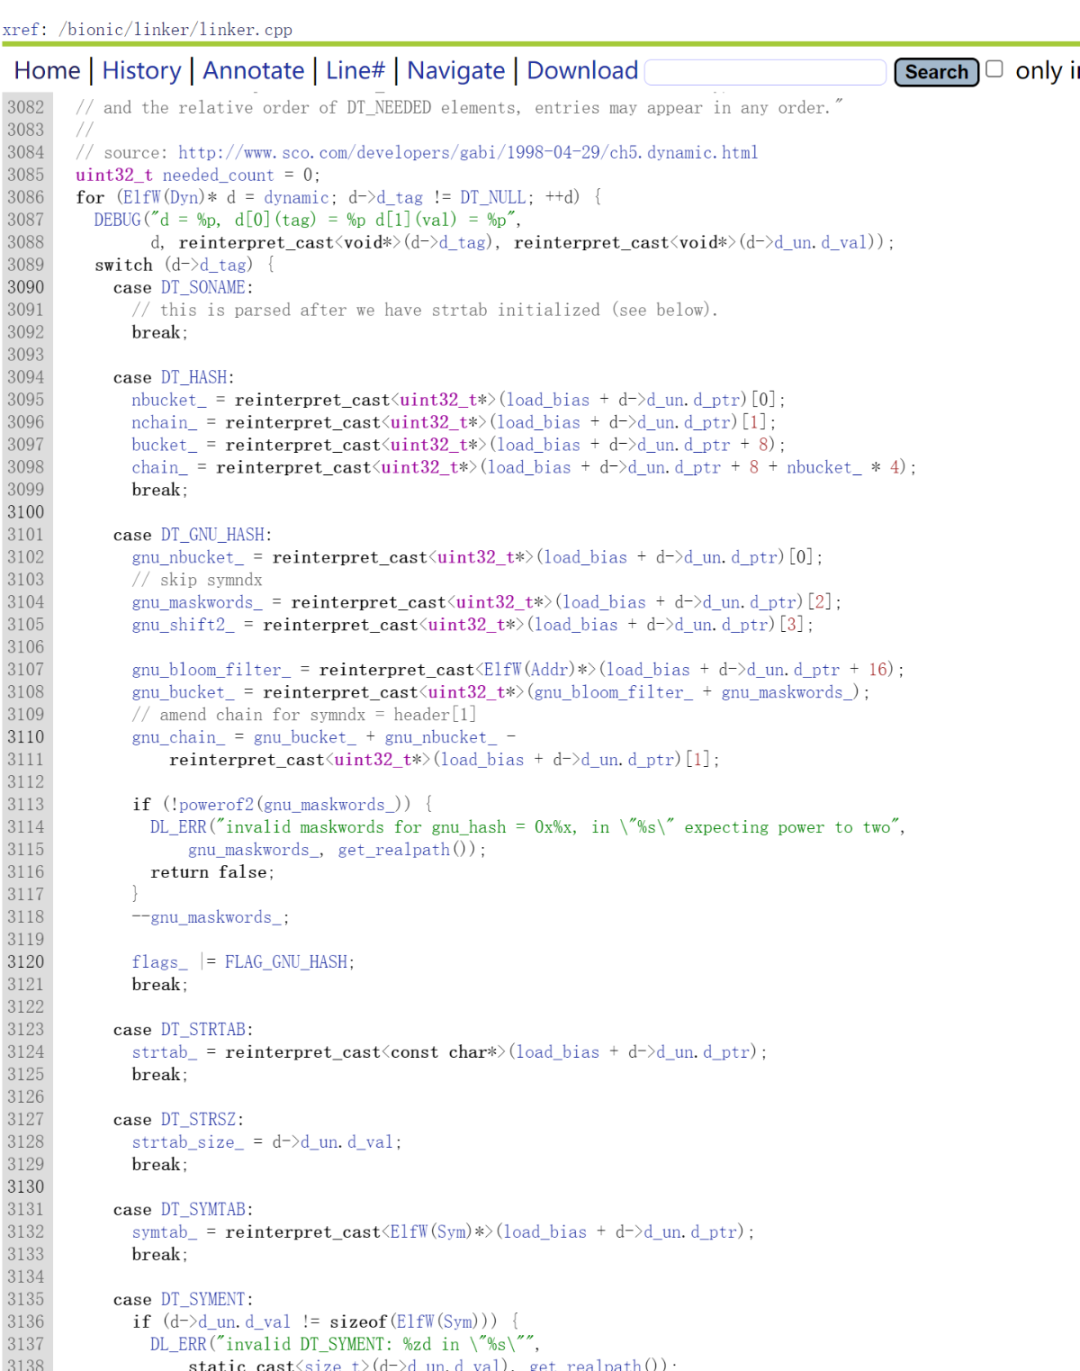Open the sco.com source URL link

click(468, 153)
